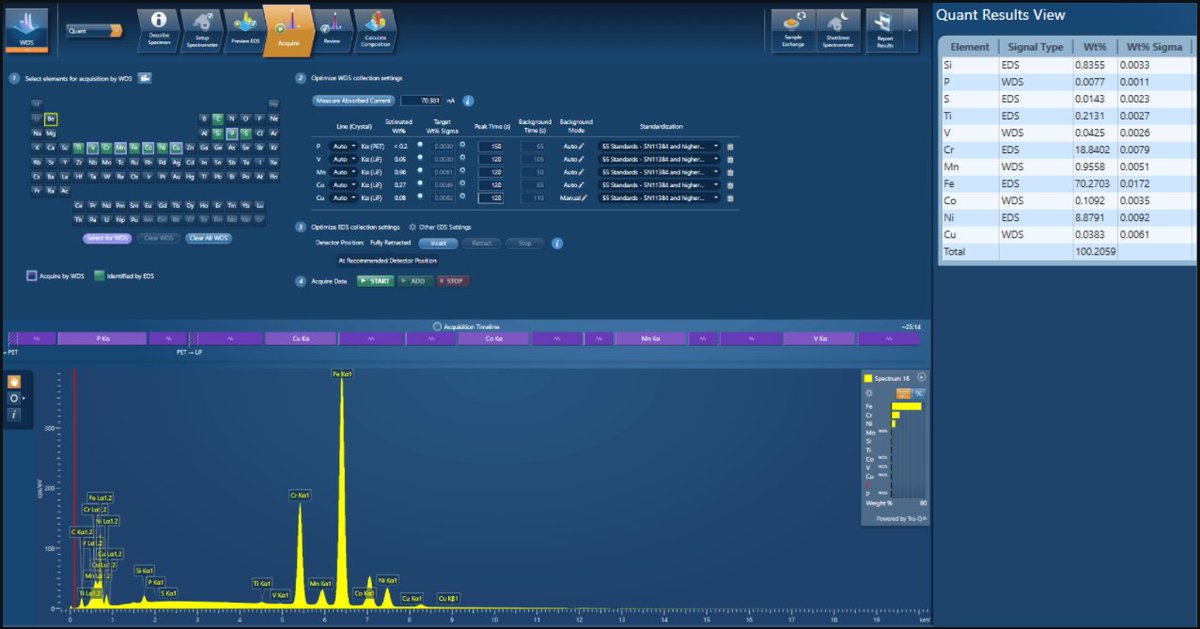Click the Sample Exchange icon
The height and width of the screenshot is (629, 1200).
pos(793,31)
